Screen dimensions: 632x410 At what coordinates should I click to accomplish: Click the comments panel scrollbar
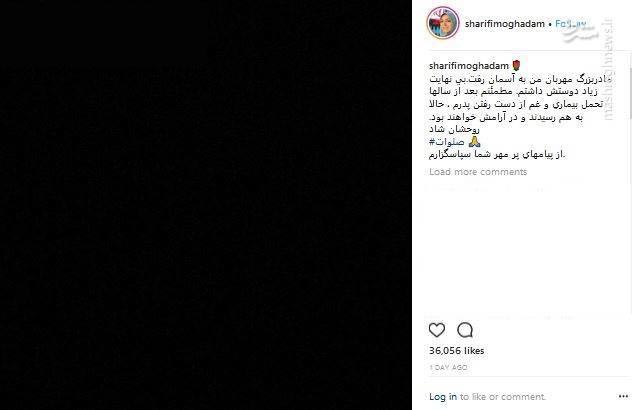630,87
